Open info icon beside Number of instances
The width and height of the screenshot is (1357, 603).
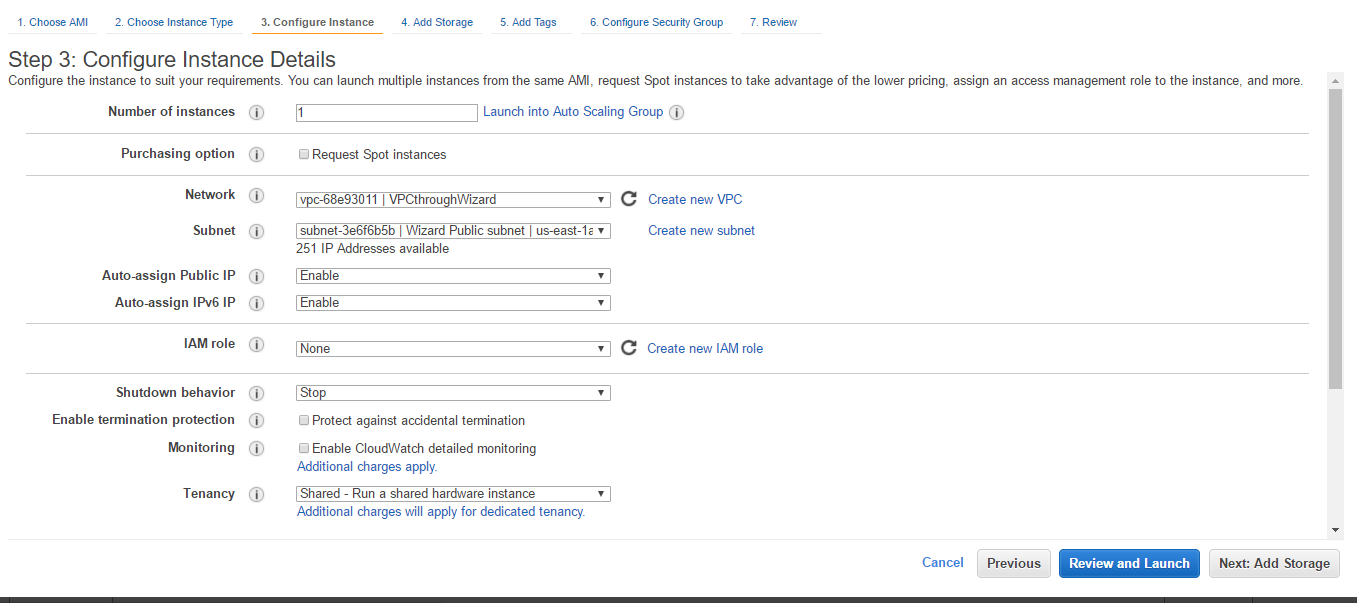(x=256, y=113)
